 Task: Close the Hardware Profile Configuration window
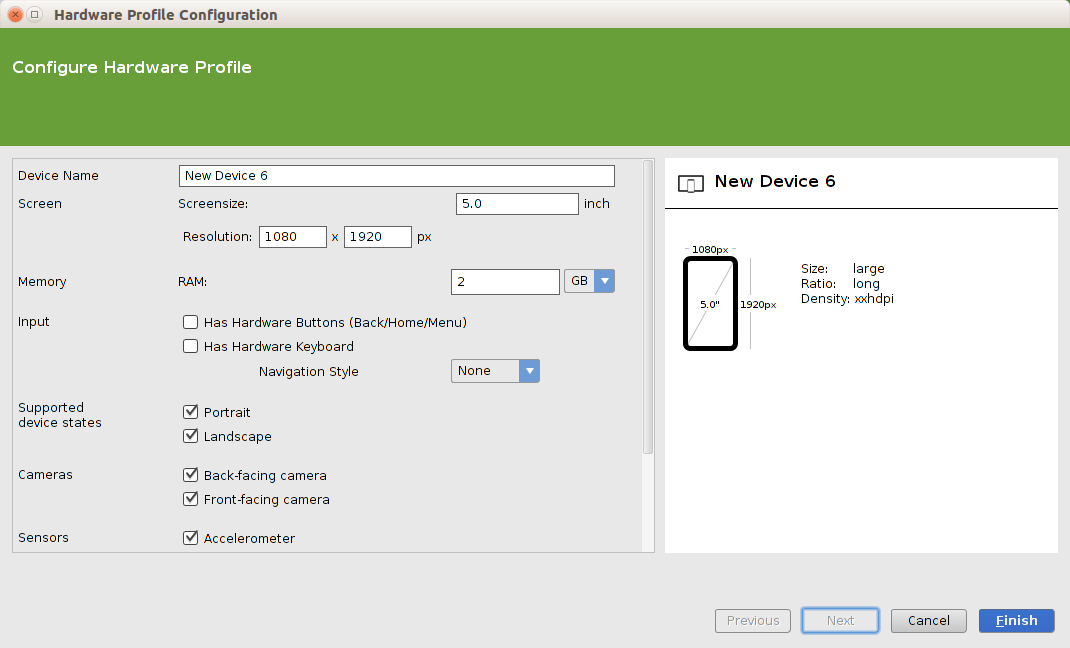click(x=15, y=15)
